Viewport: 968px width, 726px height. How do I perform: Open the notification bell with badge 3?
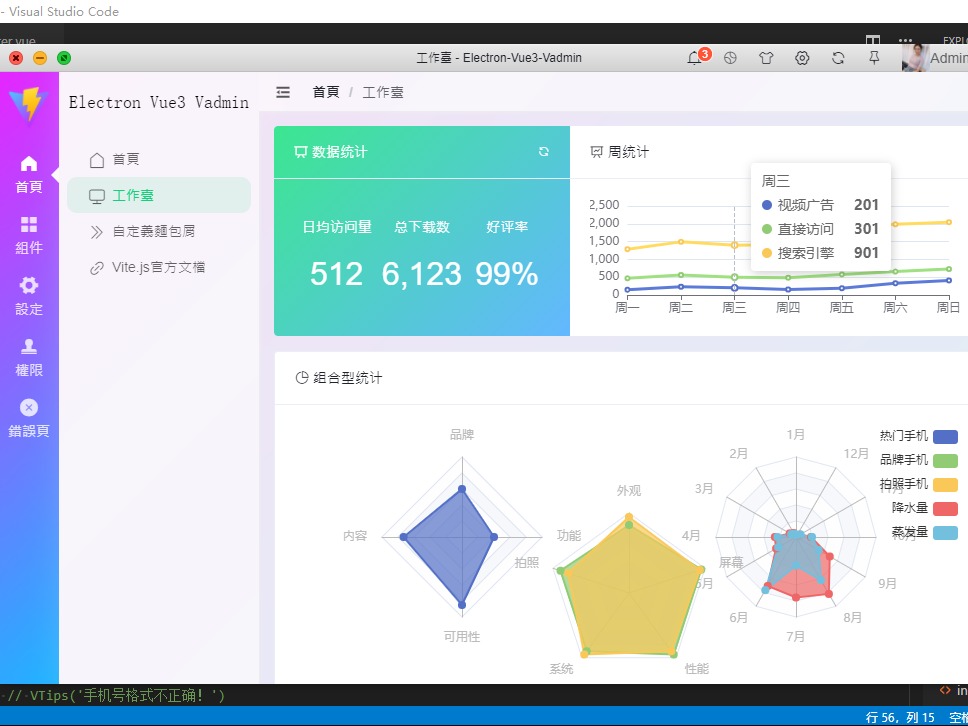[x=694, y=58]
